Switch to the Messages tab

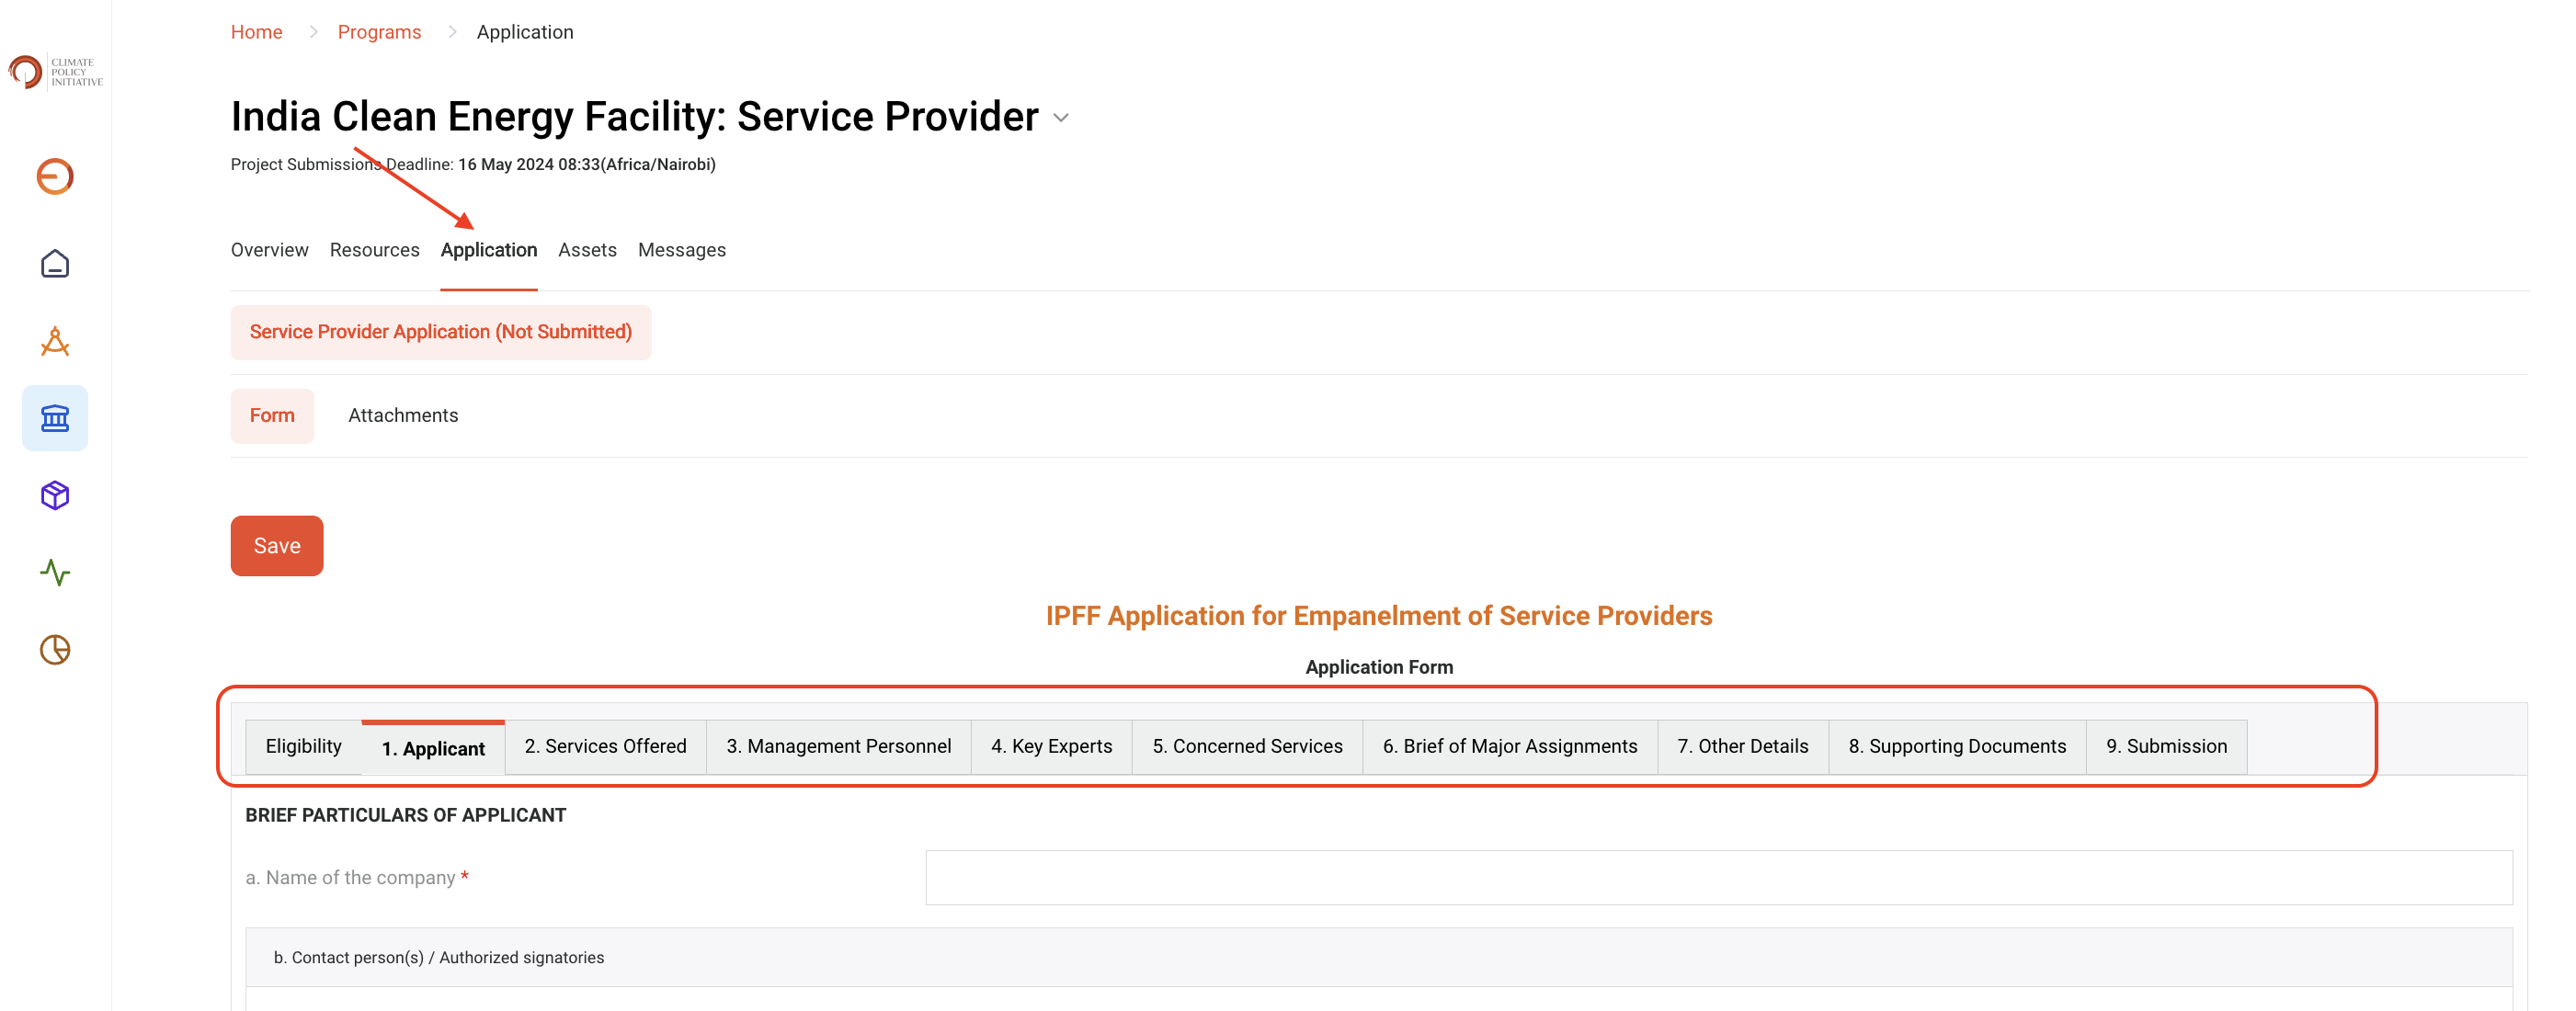[681, 250]
